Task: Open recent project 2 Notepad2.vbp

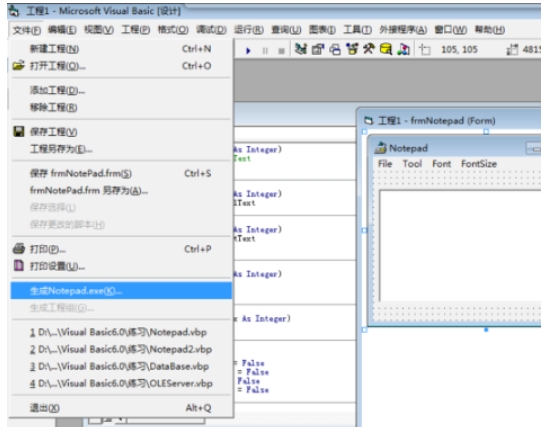Action: [x=121, y=349]
